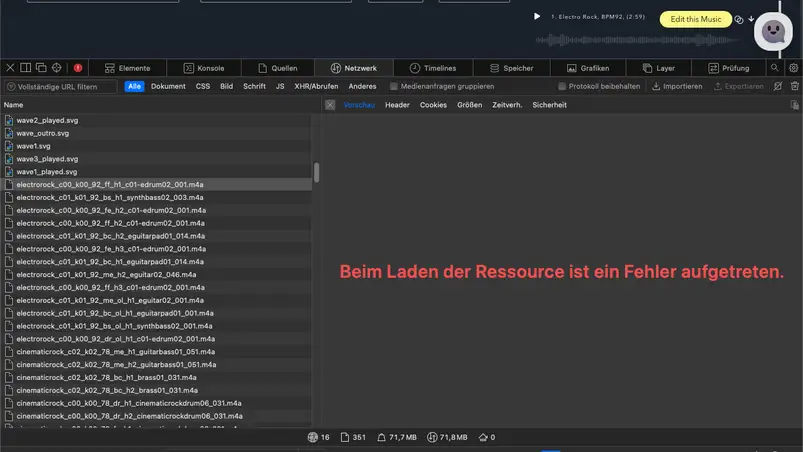Open the Cookies detail tab
Screen dimensions: 803x452
point(433,105)
